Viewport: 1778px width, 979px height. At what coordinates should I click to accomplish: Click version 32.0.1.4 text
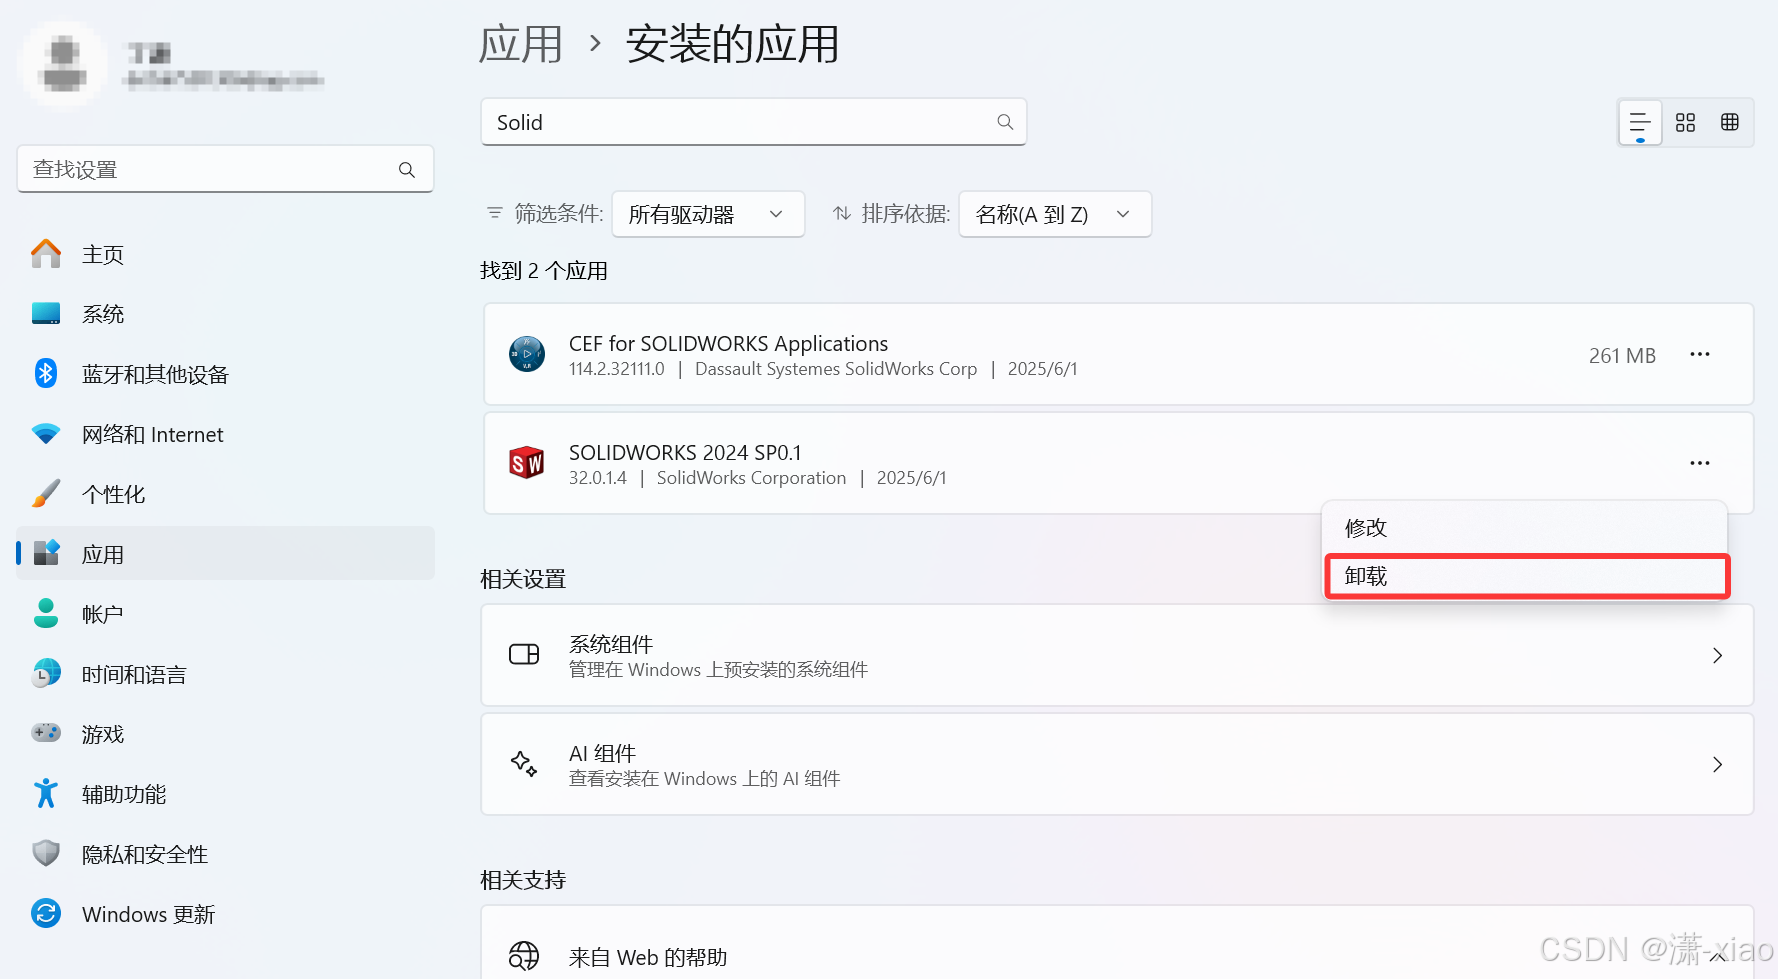(x=598, y=478)
